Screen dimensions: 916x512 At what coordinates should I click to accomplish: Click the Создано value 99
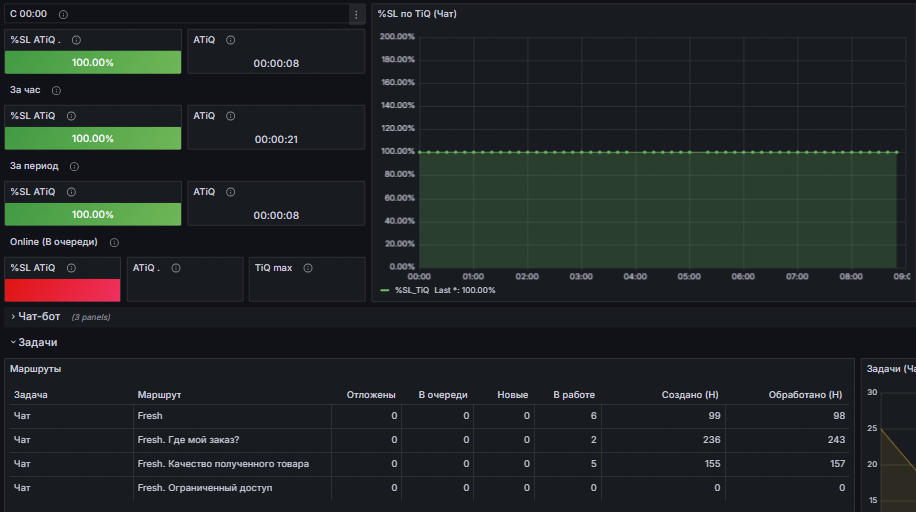[x=714, y=416]
